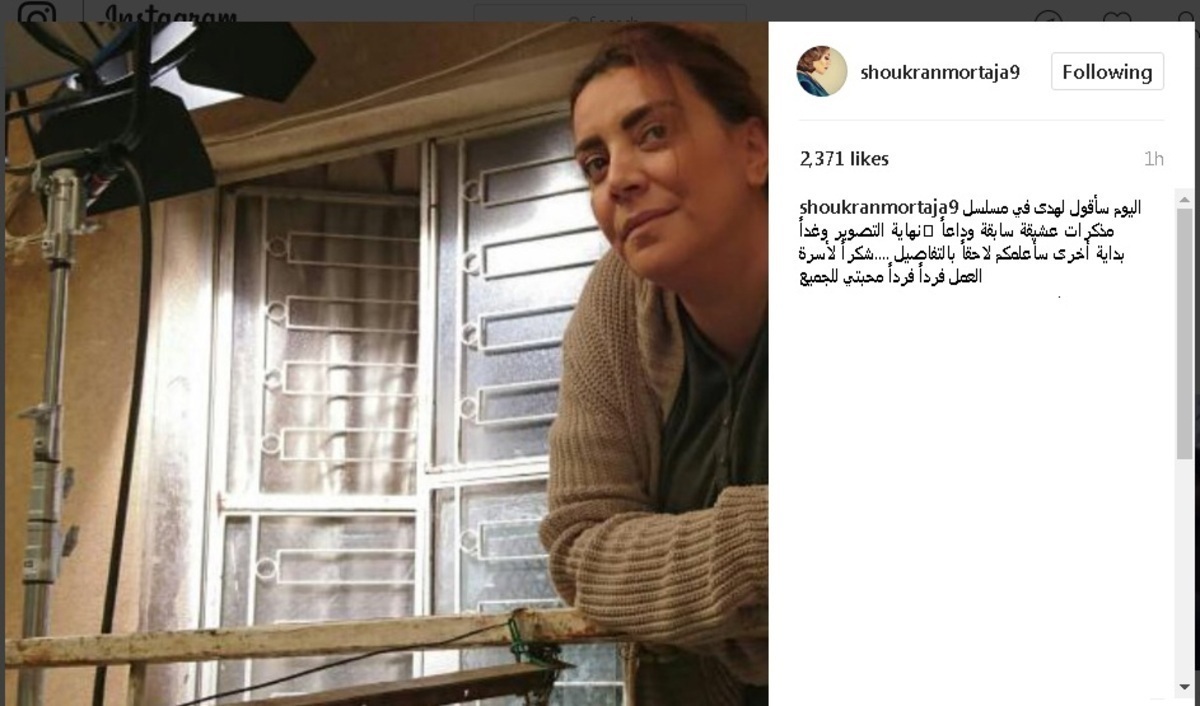View the 2,371 likes list

pyautogui.click(x=844, y=159)
